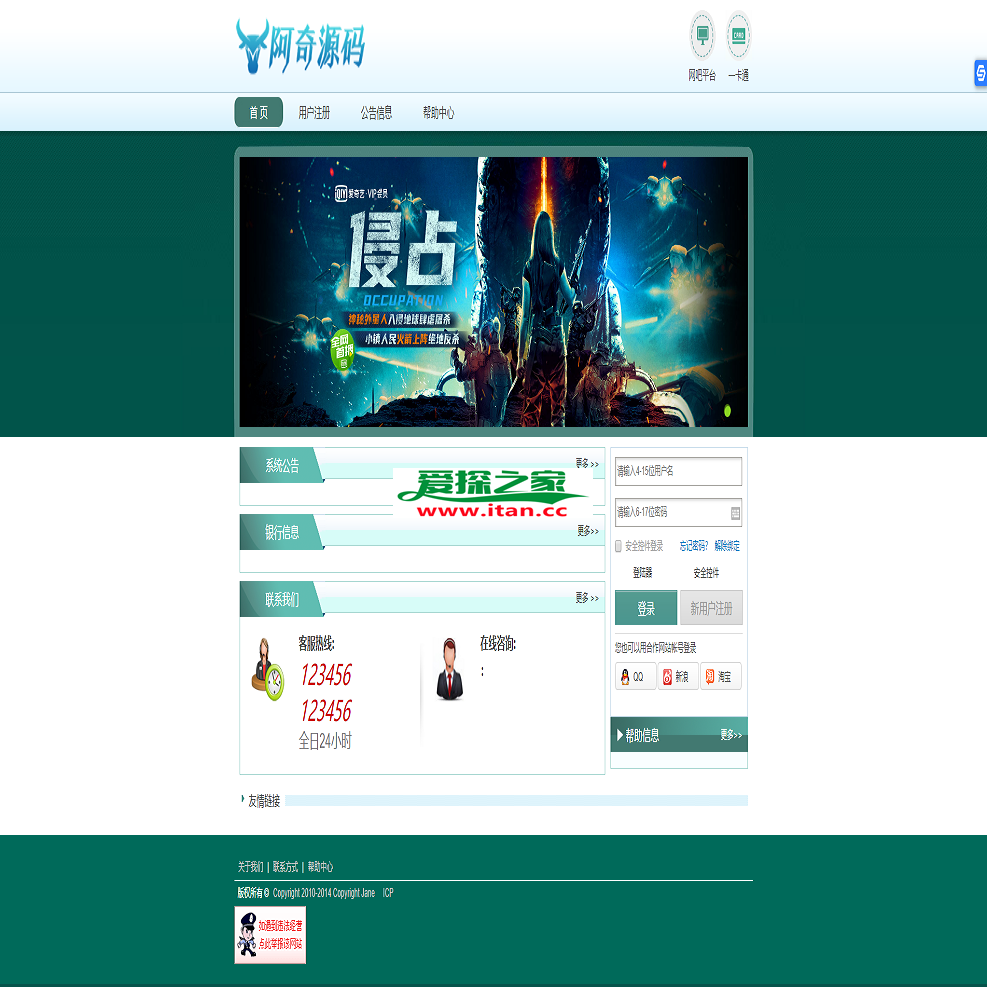Click the 网吧平台 monitor icon

[702, 33]
